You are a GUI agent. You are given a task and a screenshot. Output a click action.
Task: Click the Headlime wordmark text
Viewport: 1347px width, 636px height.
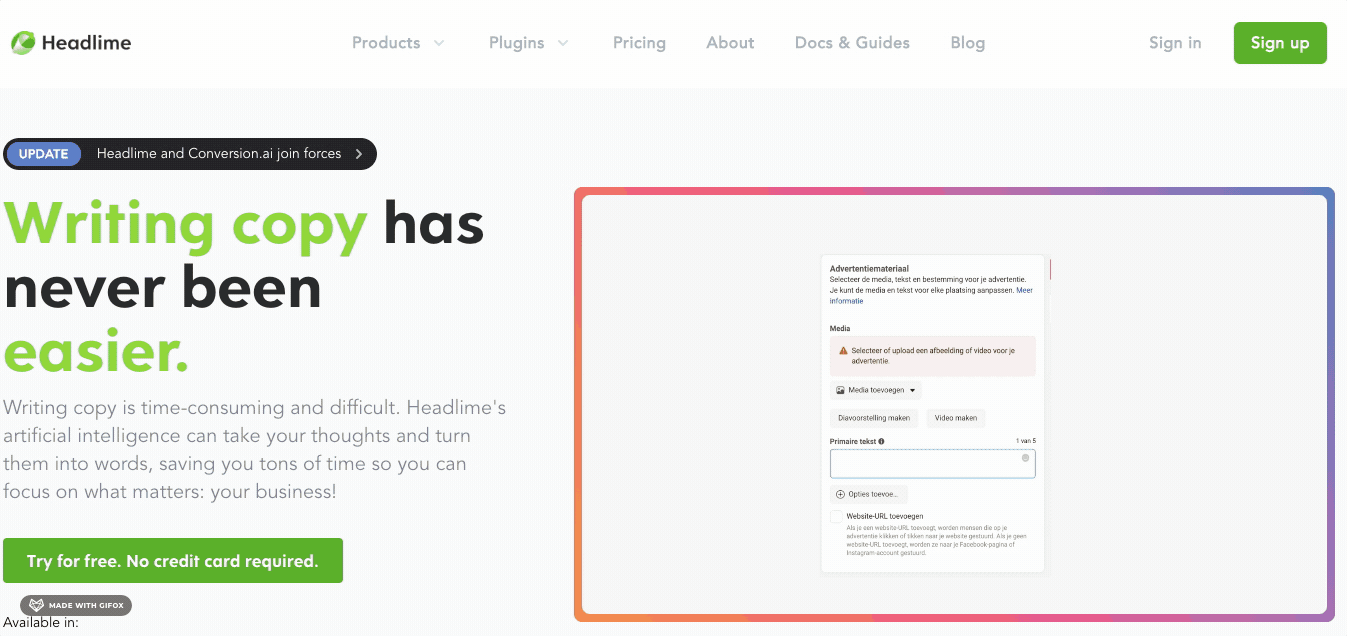tap(86, 43)
